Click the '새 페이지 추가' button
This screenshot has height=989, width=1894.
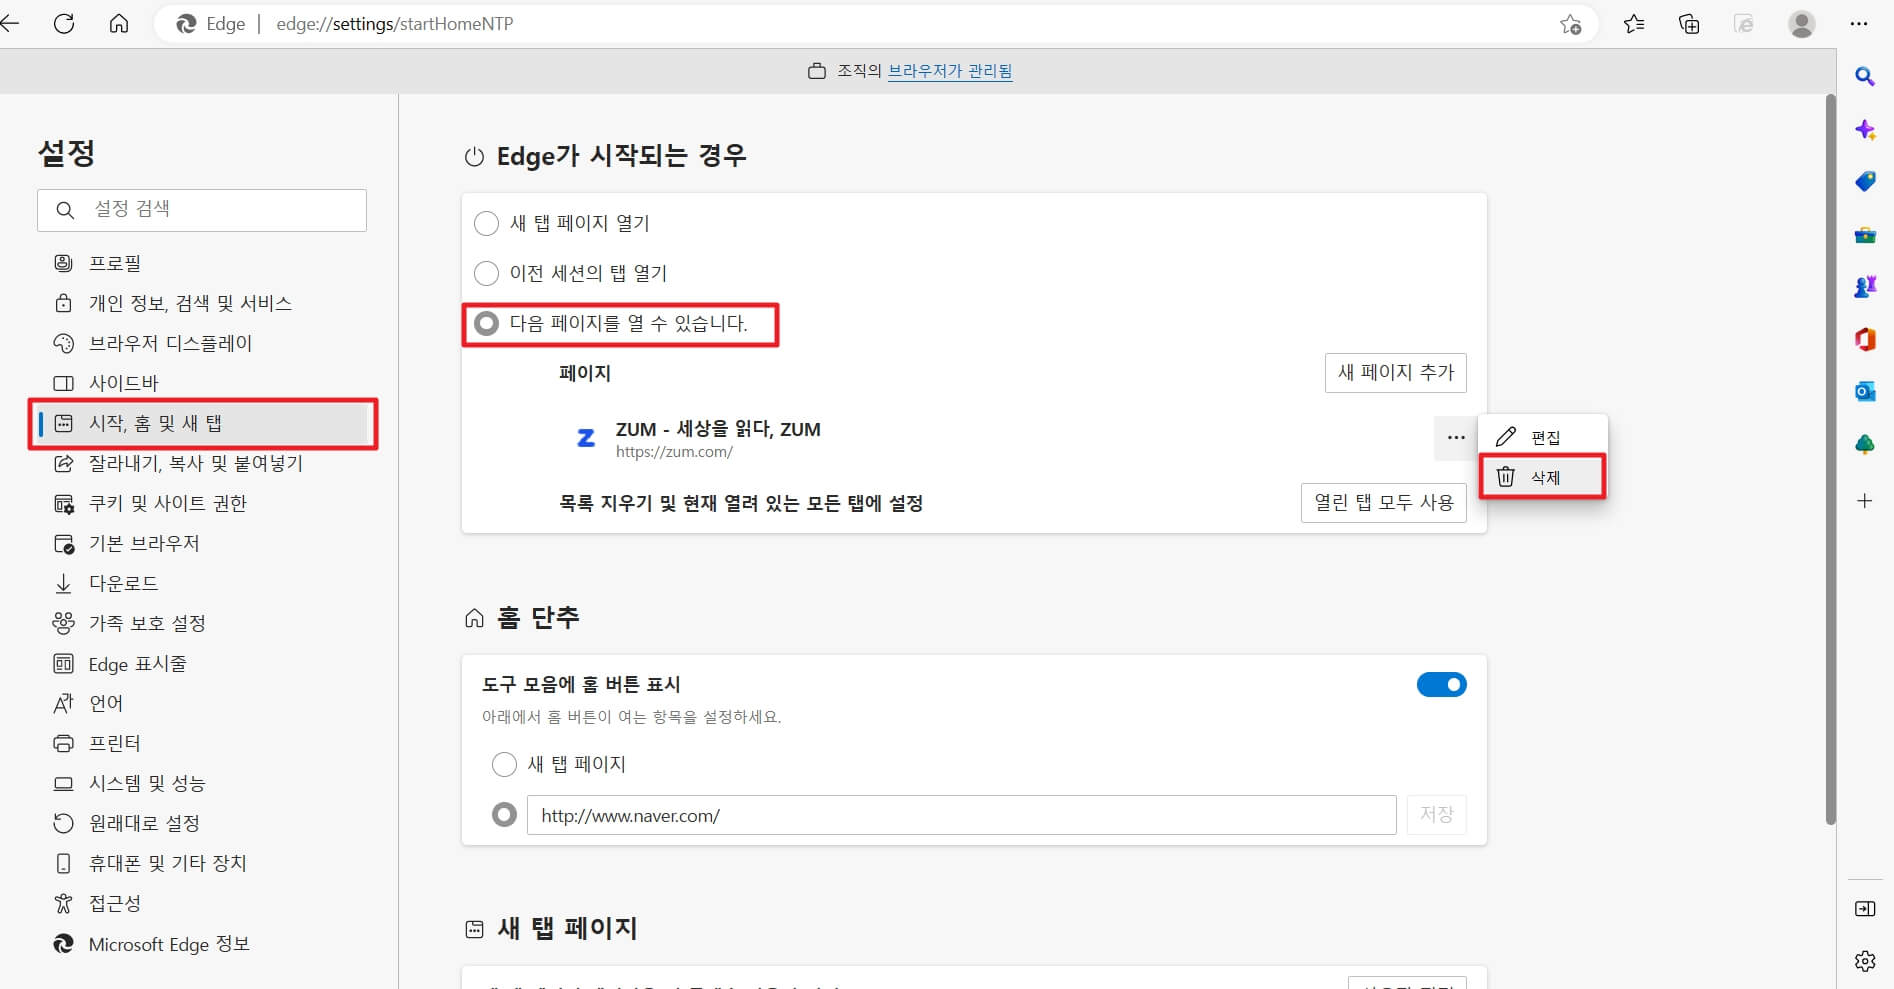click(1395, 373)
